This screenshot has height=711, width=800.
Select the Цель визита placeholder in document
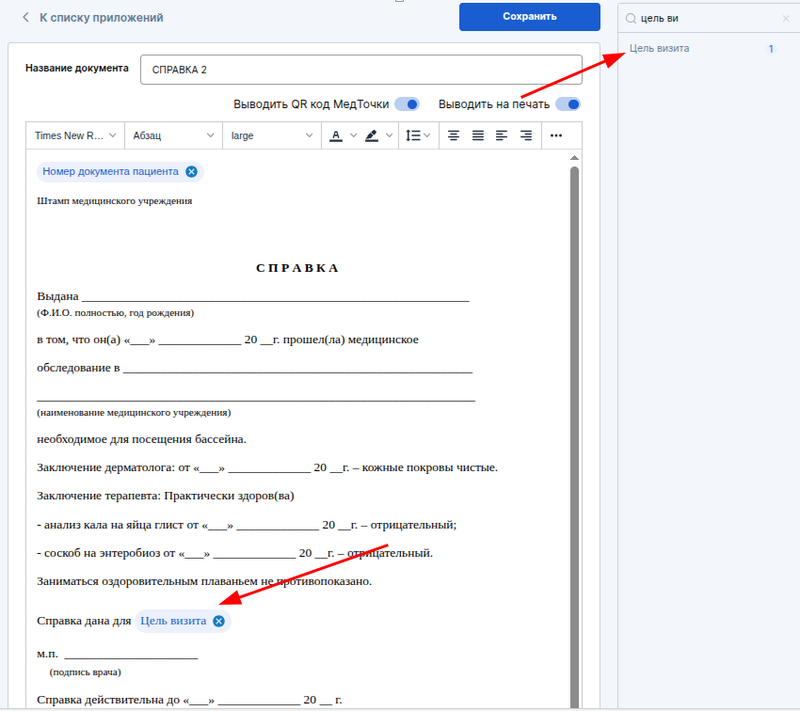(173, 621)
